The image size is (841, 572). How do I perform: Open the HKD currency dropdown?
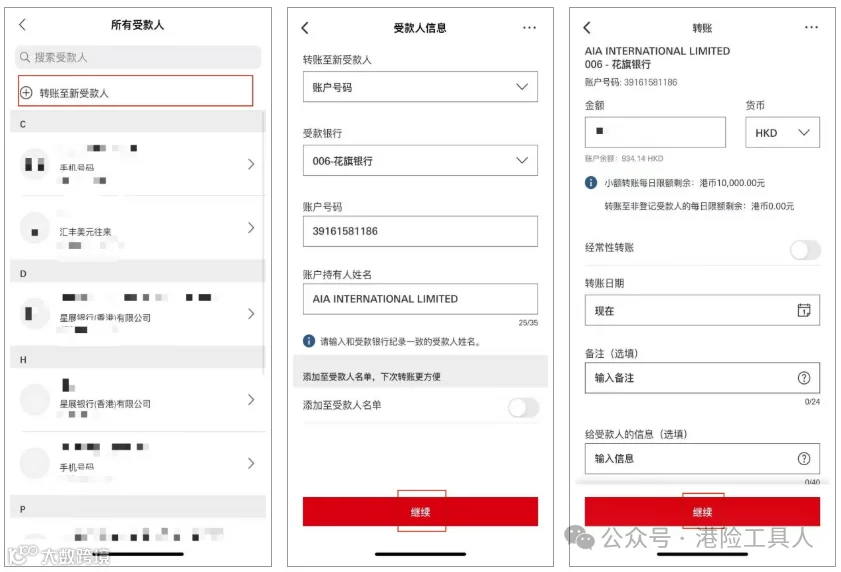[x=782, y=132]
